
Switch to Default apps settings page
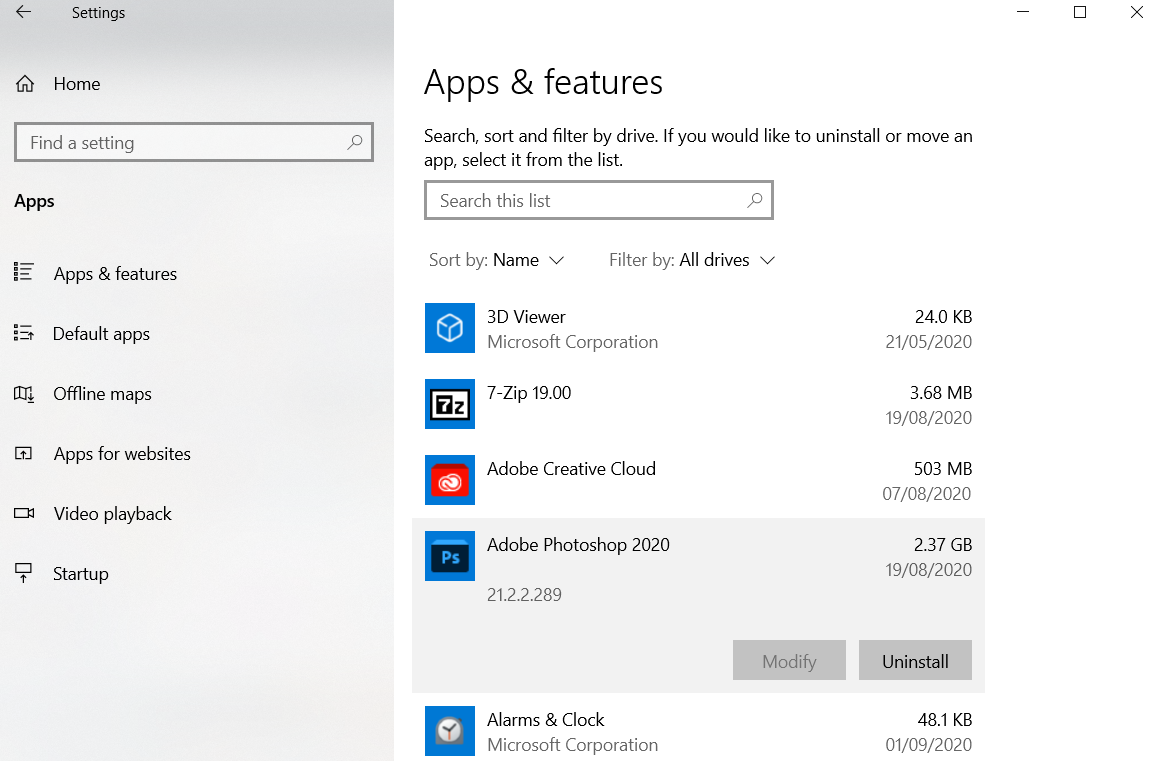101,333
